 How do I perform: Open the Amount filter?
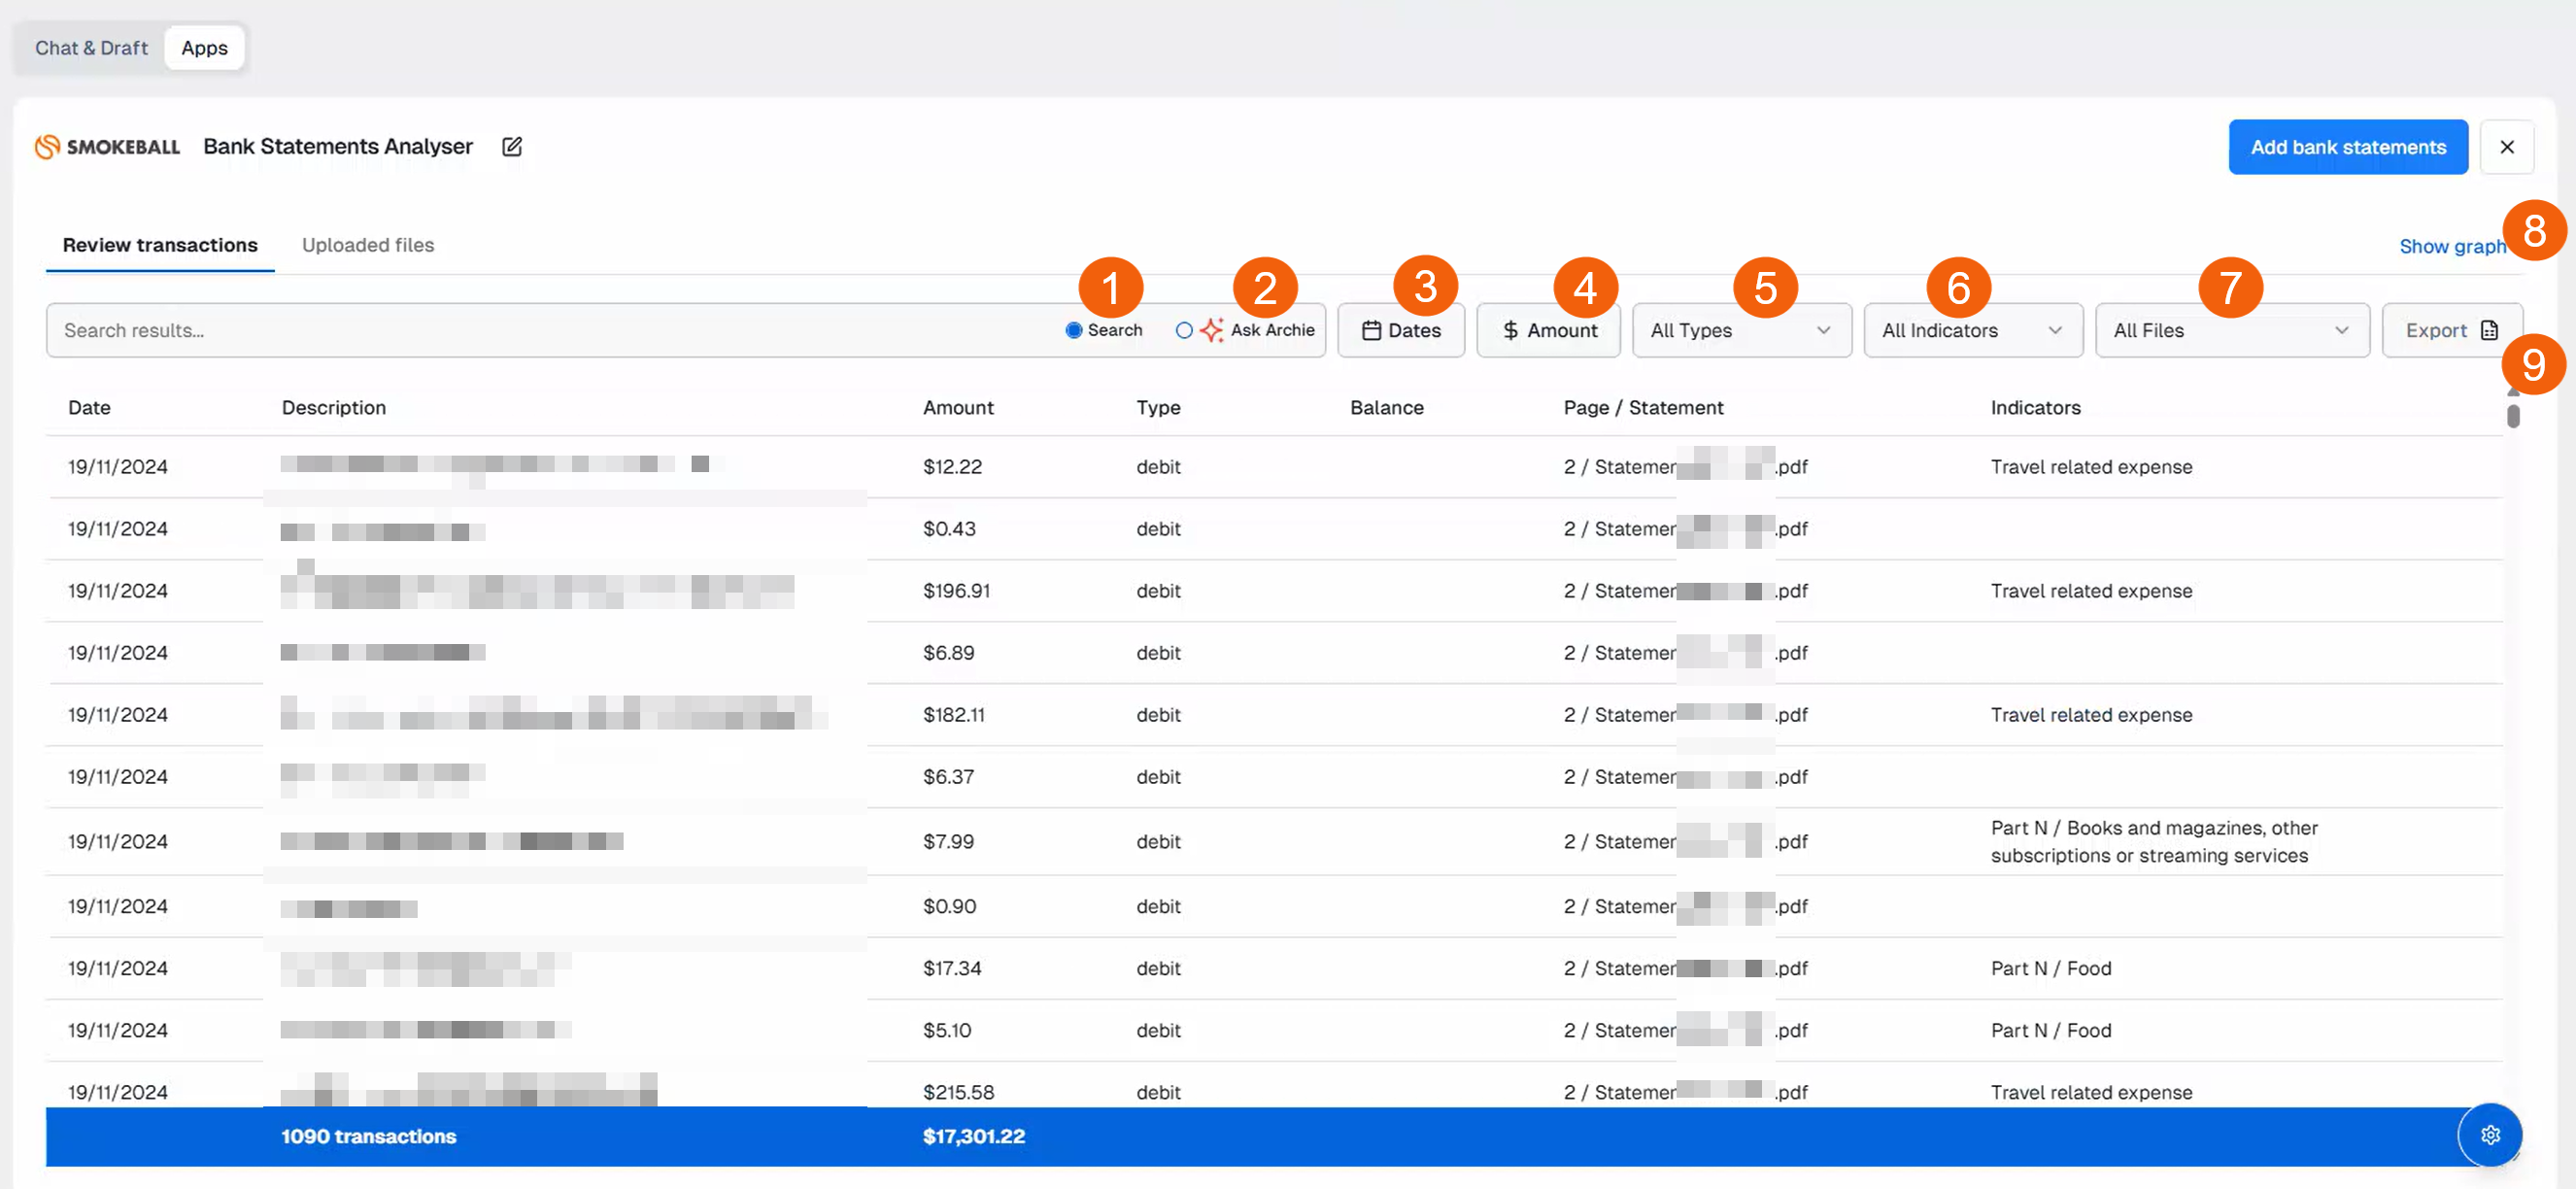click(x=1548, y=330)
